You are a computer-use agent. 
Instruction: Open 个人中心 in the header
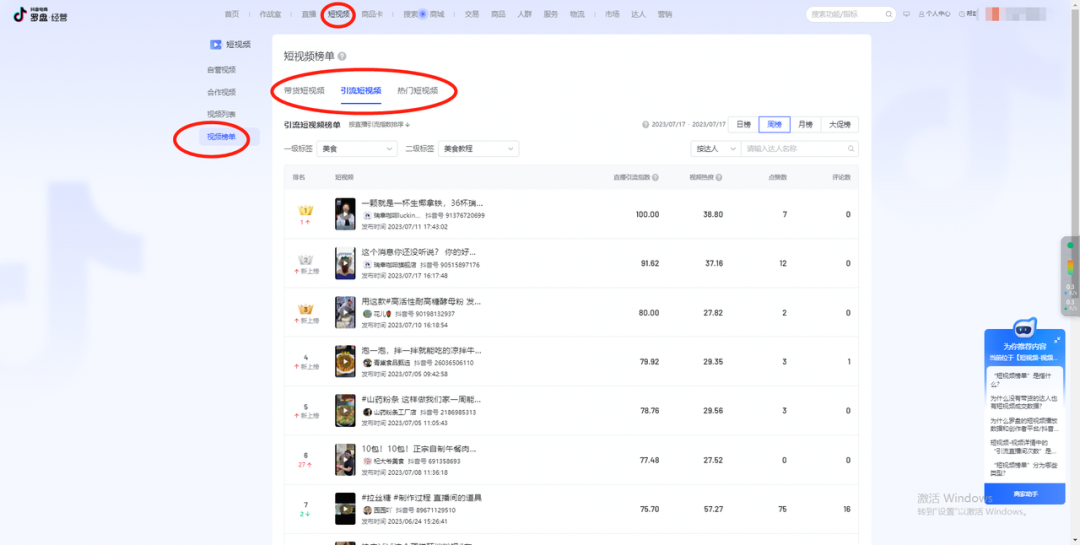[x=935, y=14]
